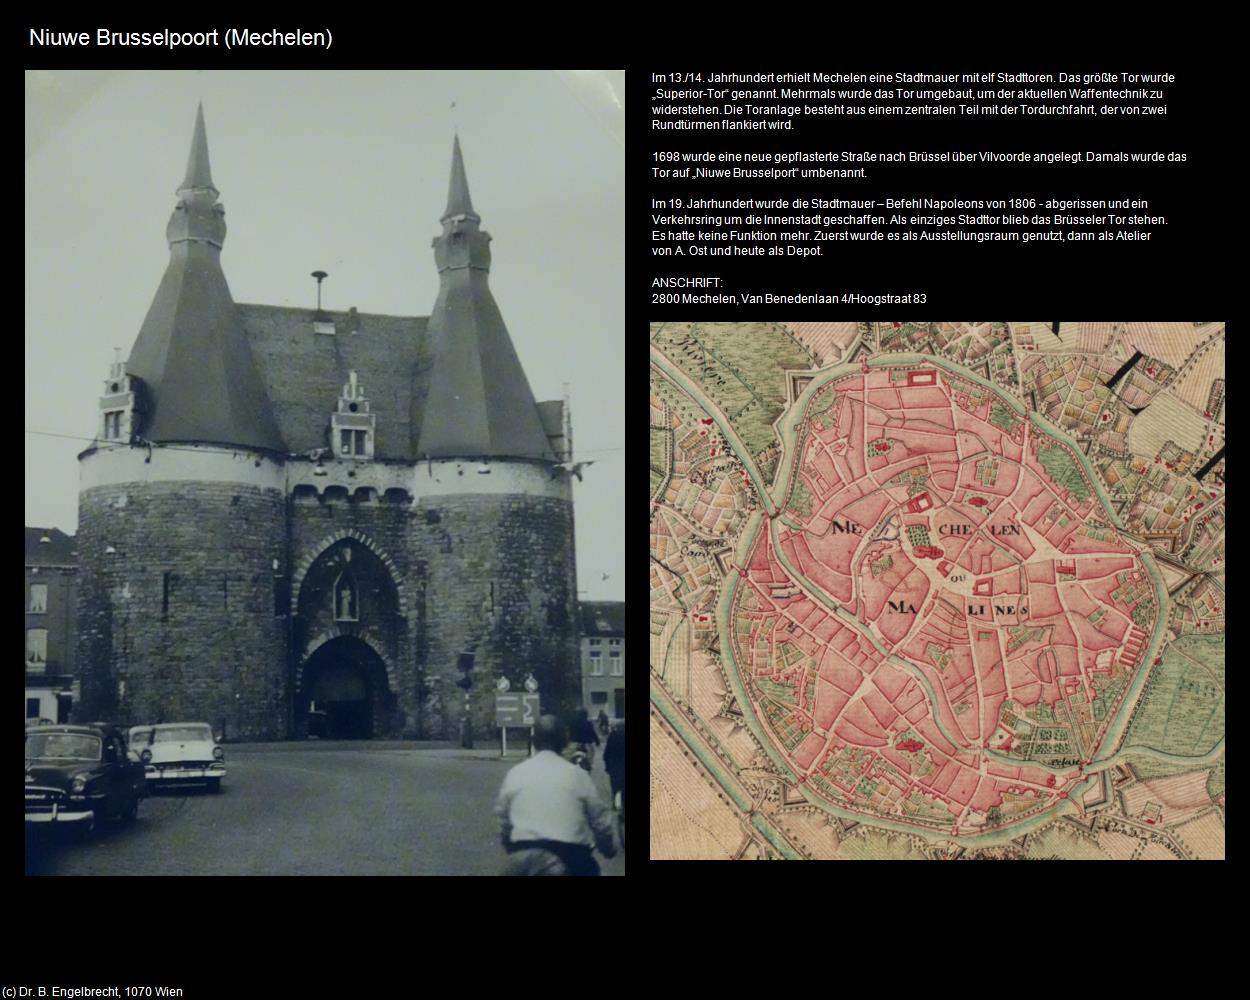Click the paragraph starting 'Im 13./14. Jahrhundert'
The image size is (1250, 1000).
914,101
